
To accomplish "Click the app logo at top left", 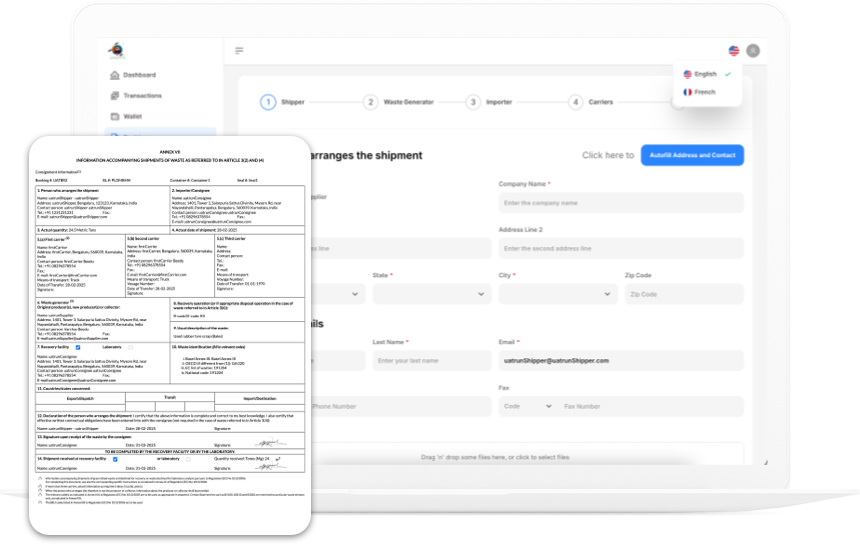I will (x=117, y=48).
